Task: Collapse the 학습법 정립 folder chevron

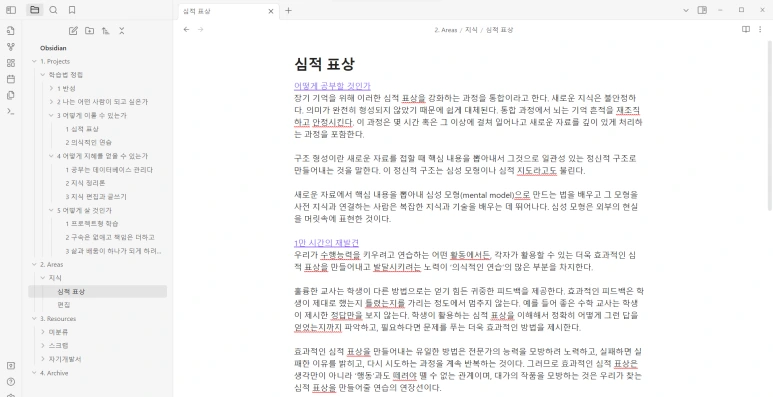Action: coord(43,75)
